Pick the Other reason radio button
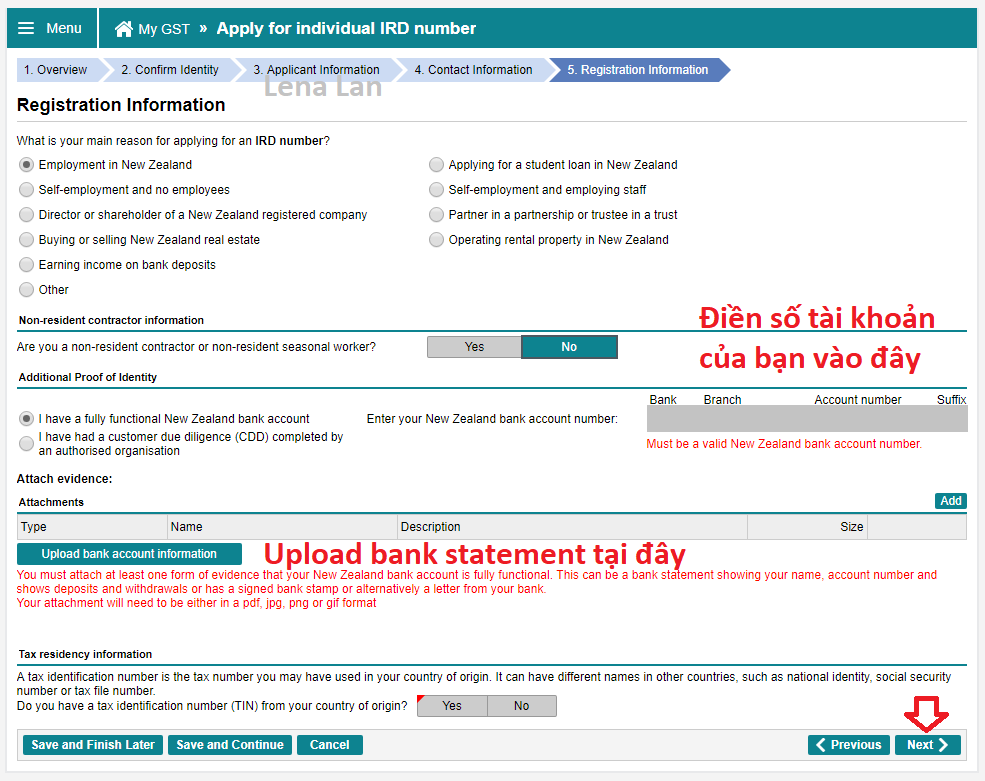Image resolution: width=985 pixels, height=781 pixels. 26,290
